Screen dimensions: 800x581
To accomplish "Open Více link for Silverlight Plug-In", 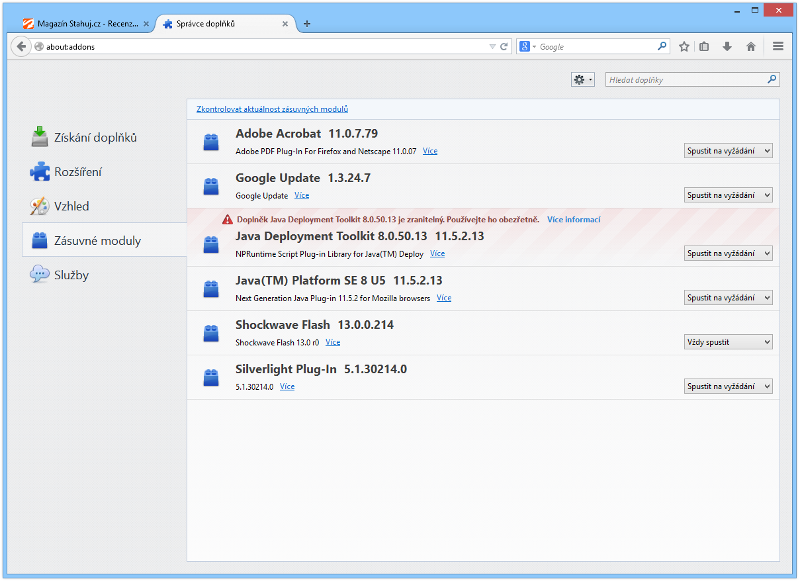I will pos(287,387).
